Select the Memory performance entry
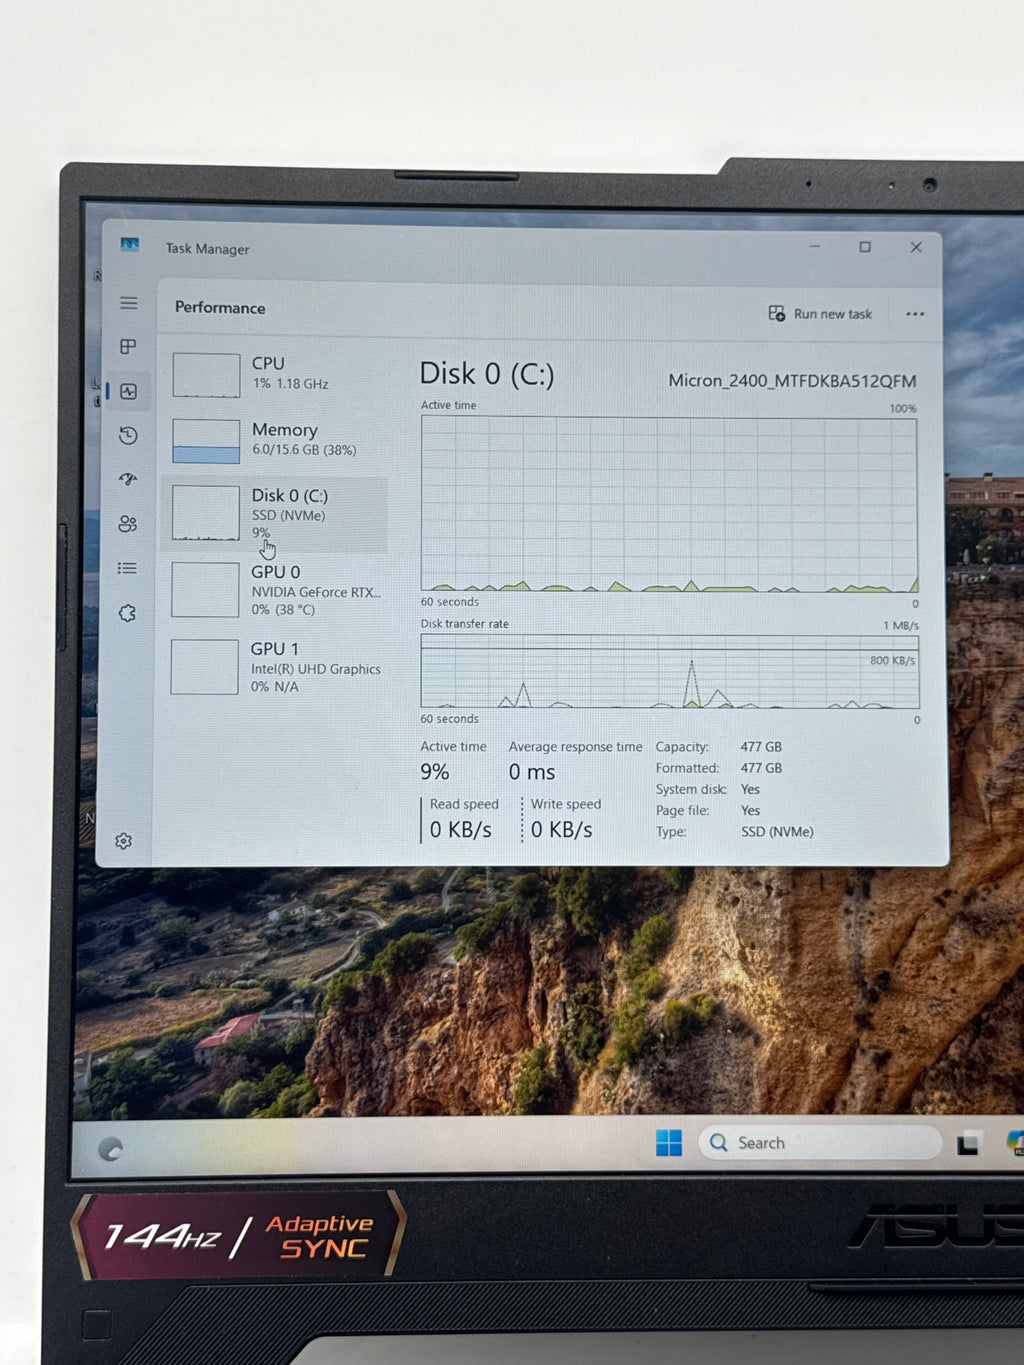The width and height of the screenshot is (1024, 1365). (x=276, y=440)
